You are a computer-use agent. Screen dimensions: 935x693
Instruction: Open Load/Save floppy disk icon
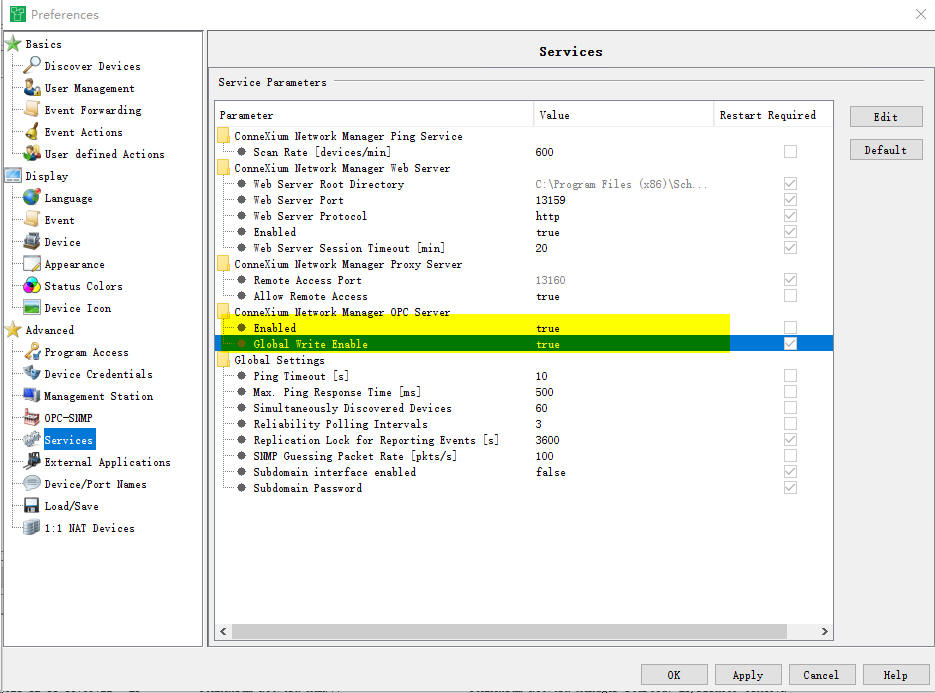click(32, 506)
